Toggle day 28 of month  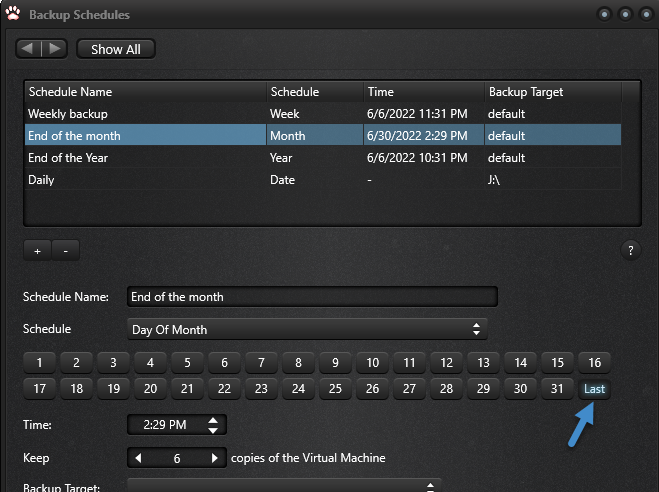coord(446,389)
